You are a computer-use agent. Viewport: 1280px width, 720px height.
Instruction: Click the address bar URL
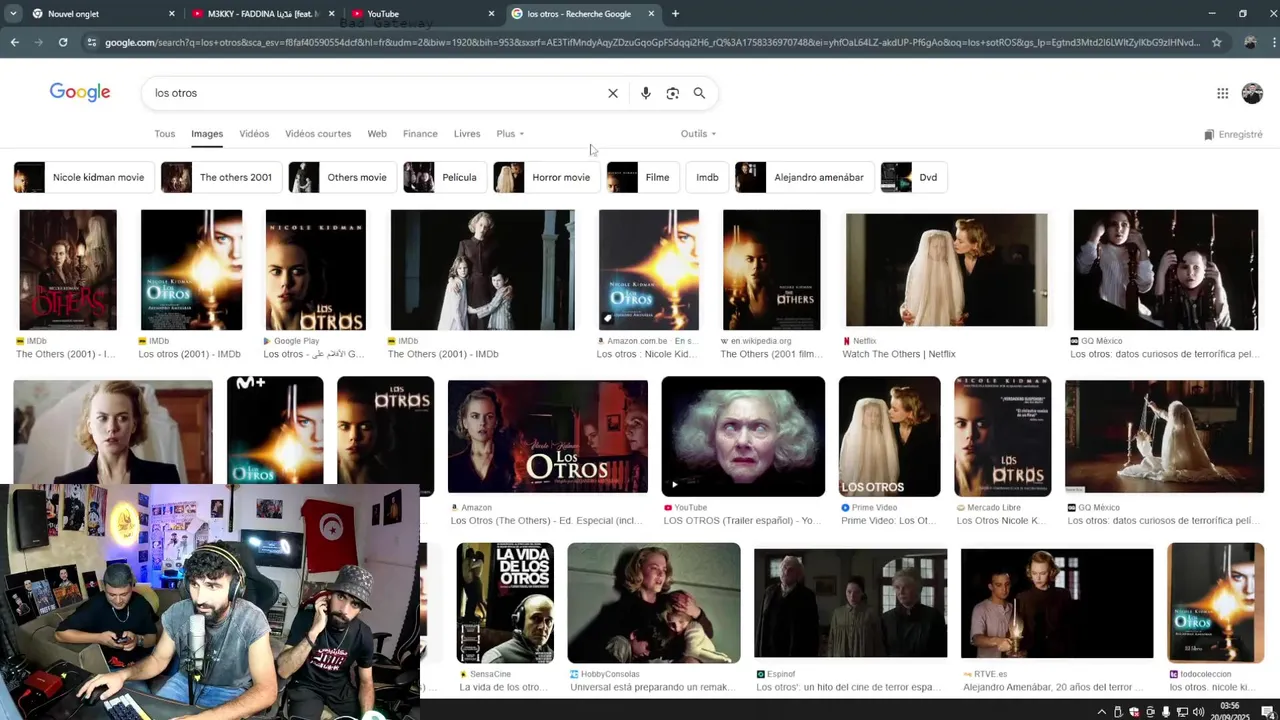pyautogui.click(x=650, y=42)
